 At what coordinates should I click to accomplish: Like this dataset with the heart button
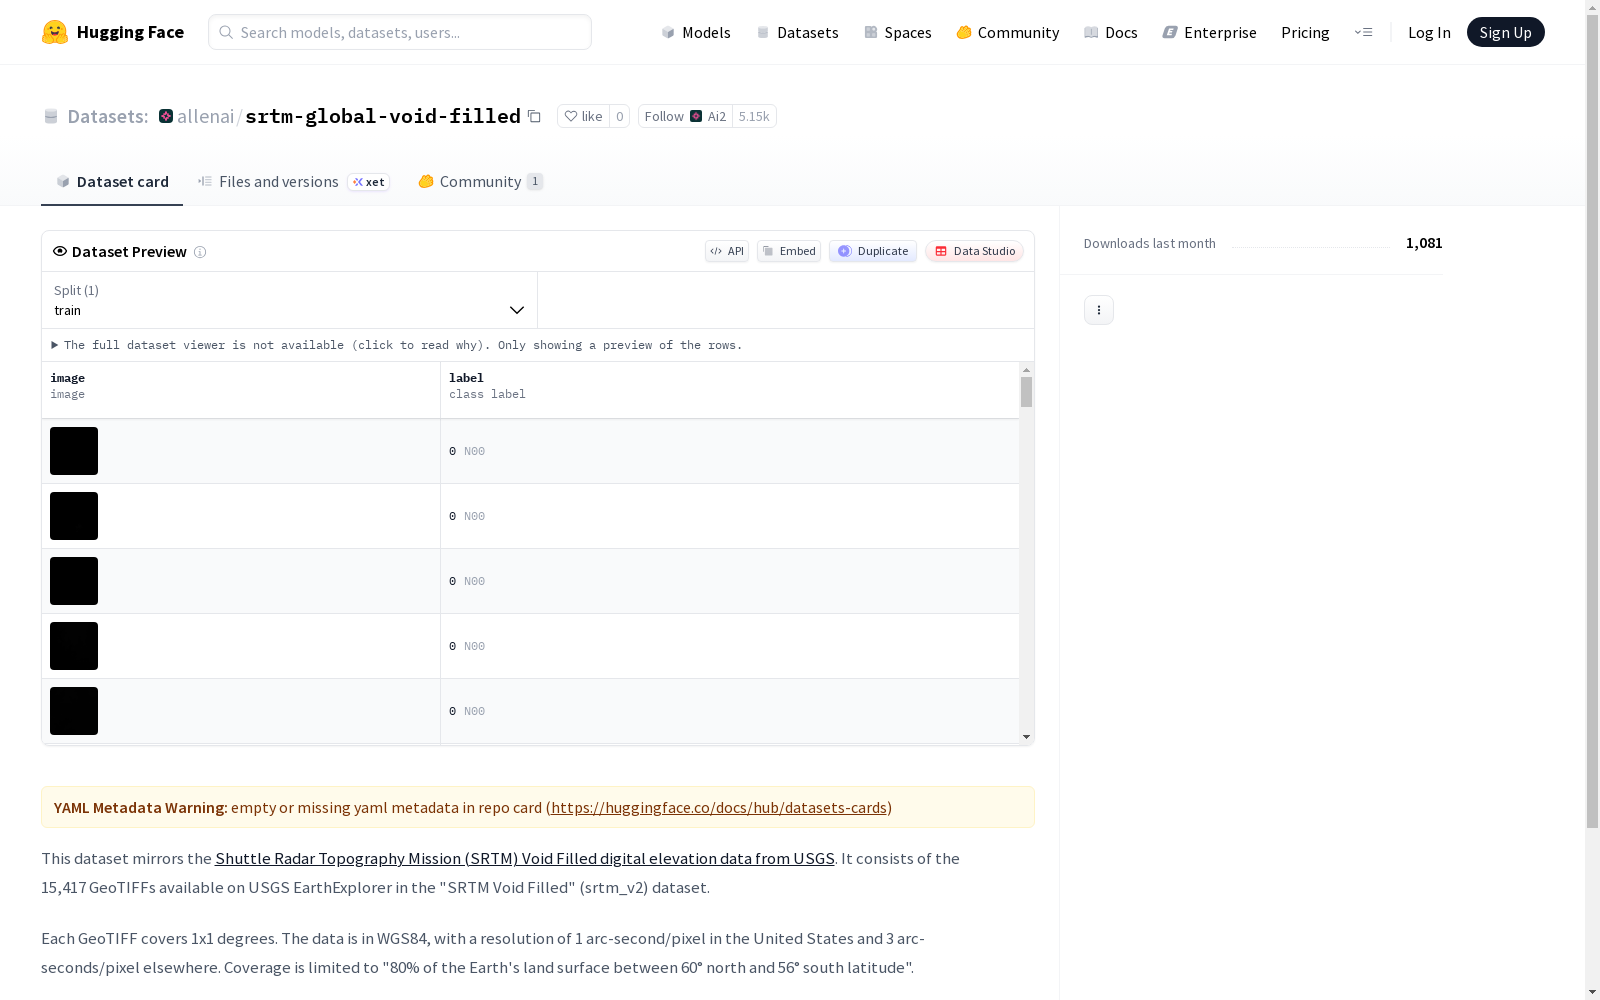pos(583,116)
